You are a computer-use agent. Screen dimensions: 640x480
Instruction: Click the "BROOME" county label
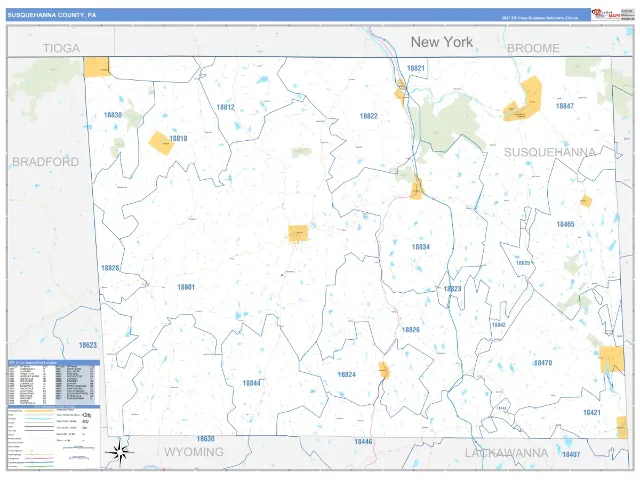pos(533,48)
